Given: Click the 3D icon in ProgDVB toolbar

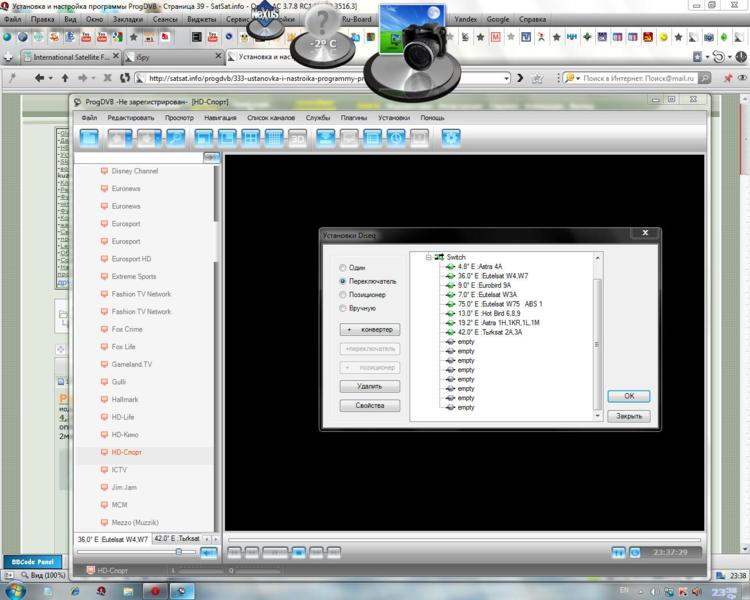Looking at the screenshot, I should click(297, 139).
